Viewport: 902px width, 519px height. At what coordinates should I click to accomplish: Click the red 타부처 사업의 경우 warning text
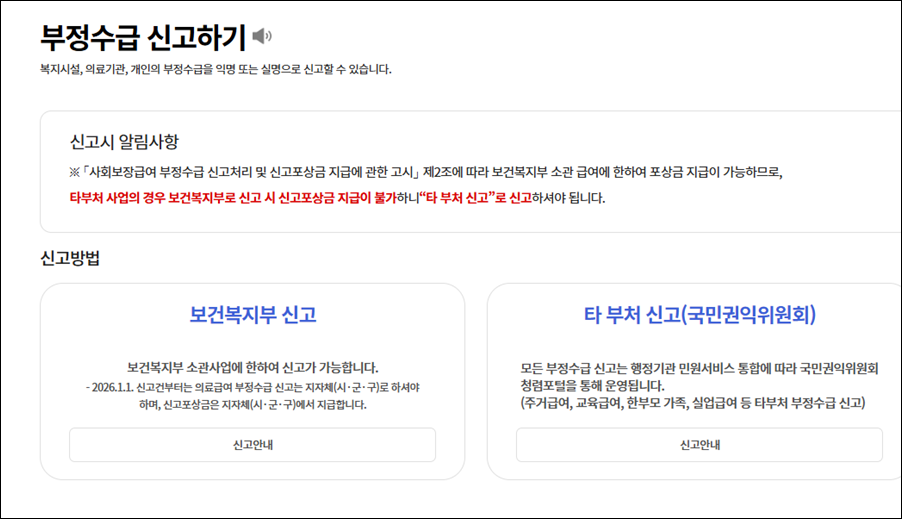[x=233, y=198]
